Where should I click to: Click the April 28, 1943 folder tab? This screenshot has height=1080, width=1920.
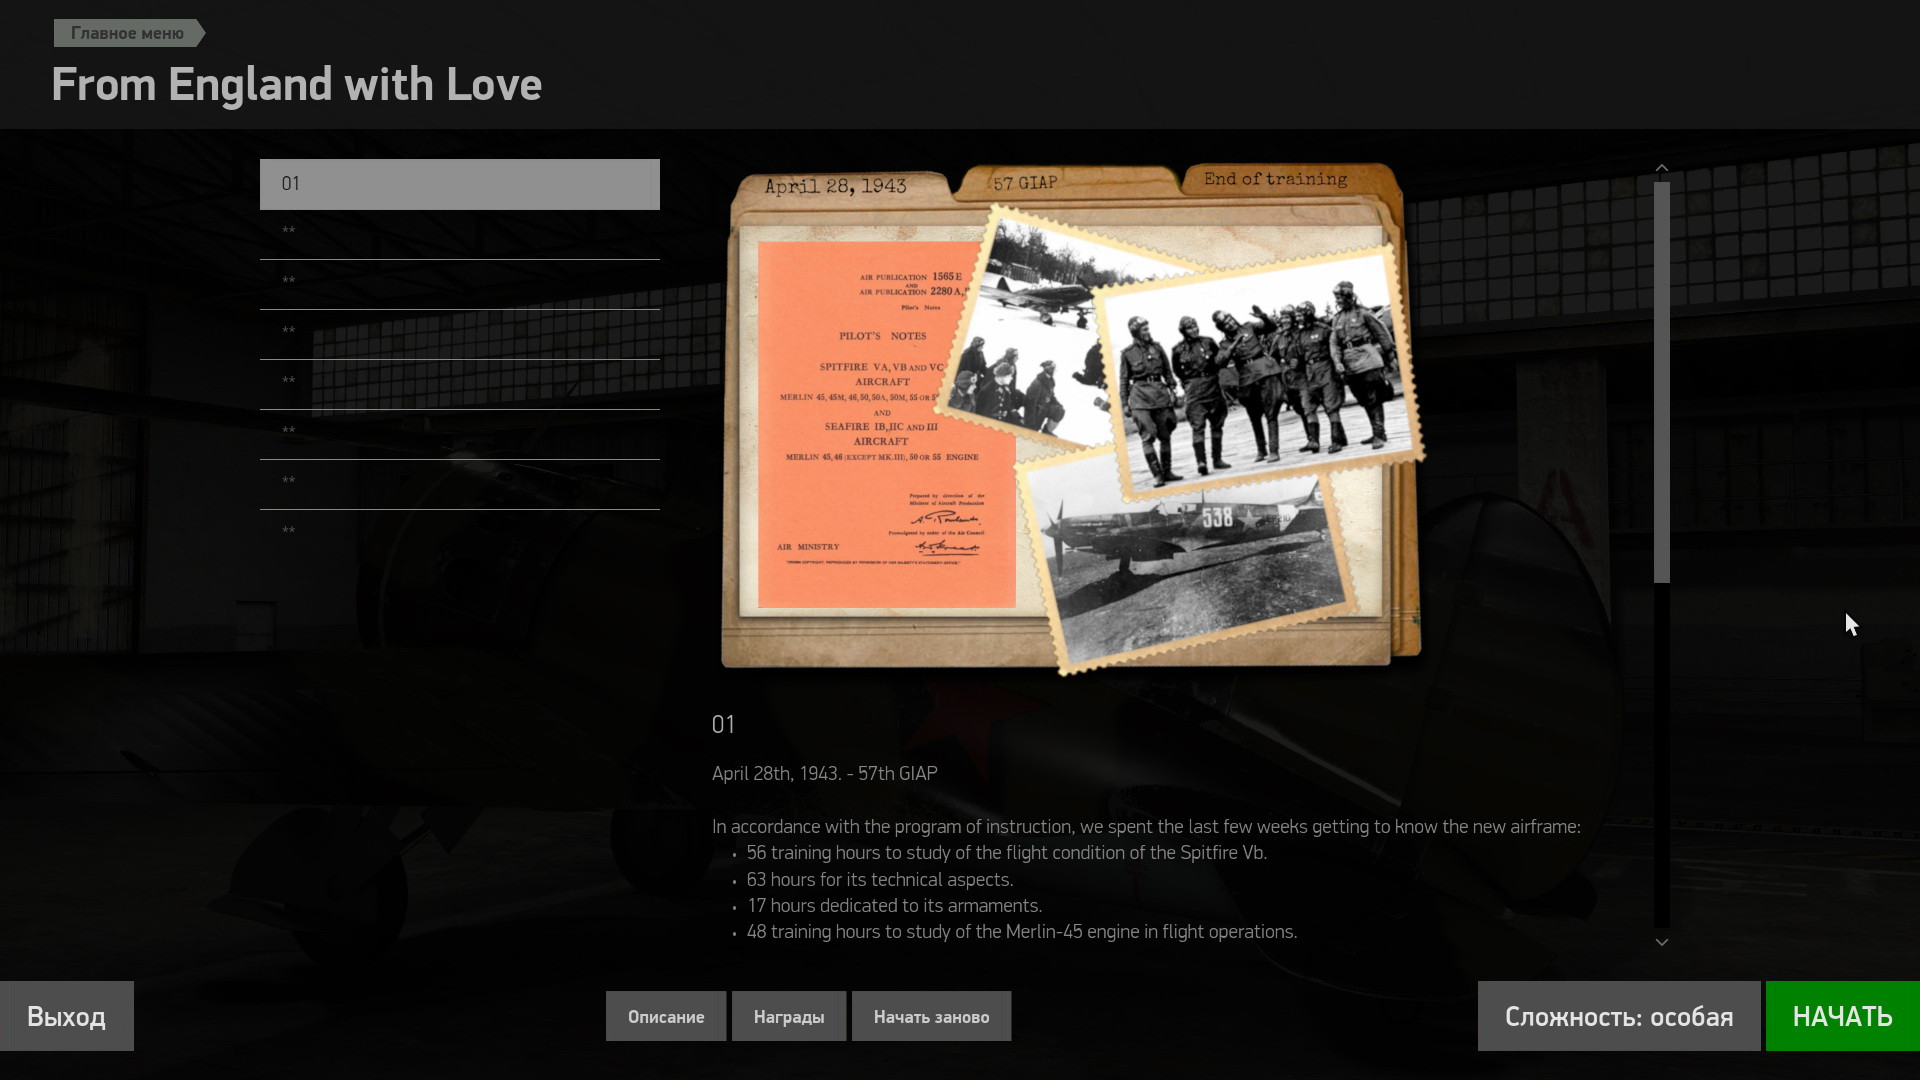836,186
